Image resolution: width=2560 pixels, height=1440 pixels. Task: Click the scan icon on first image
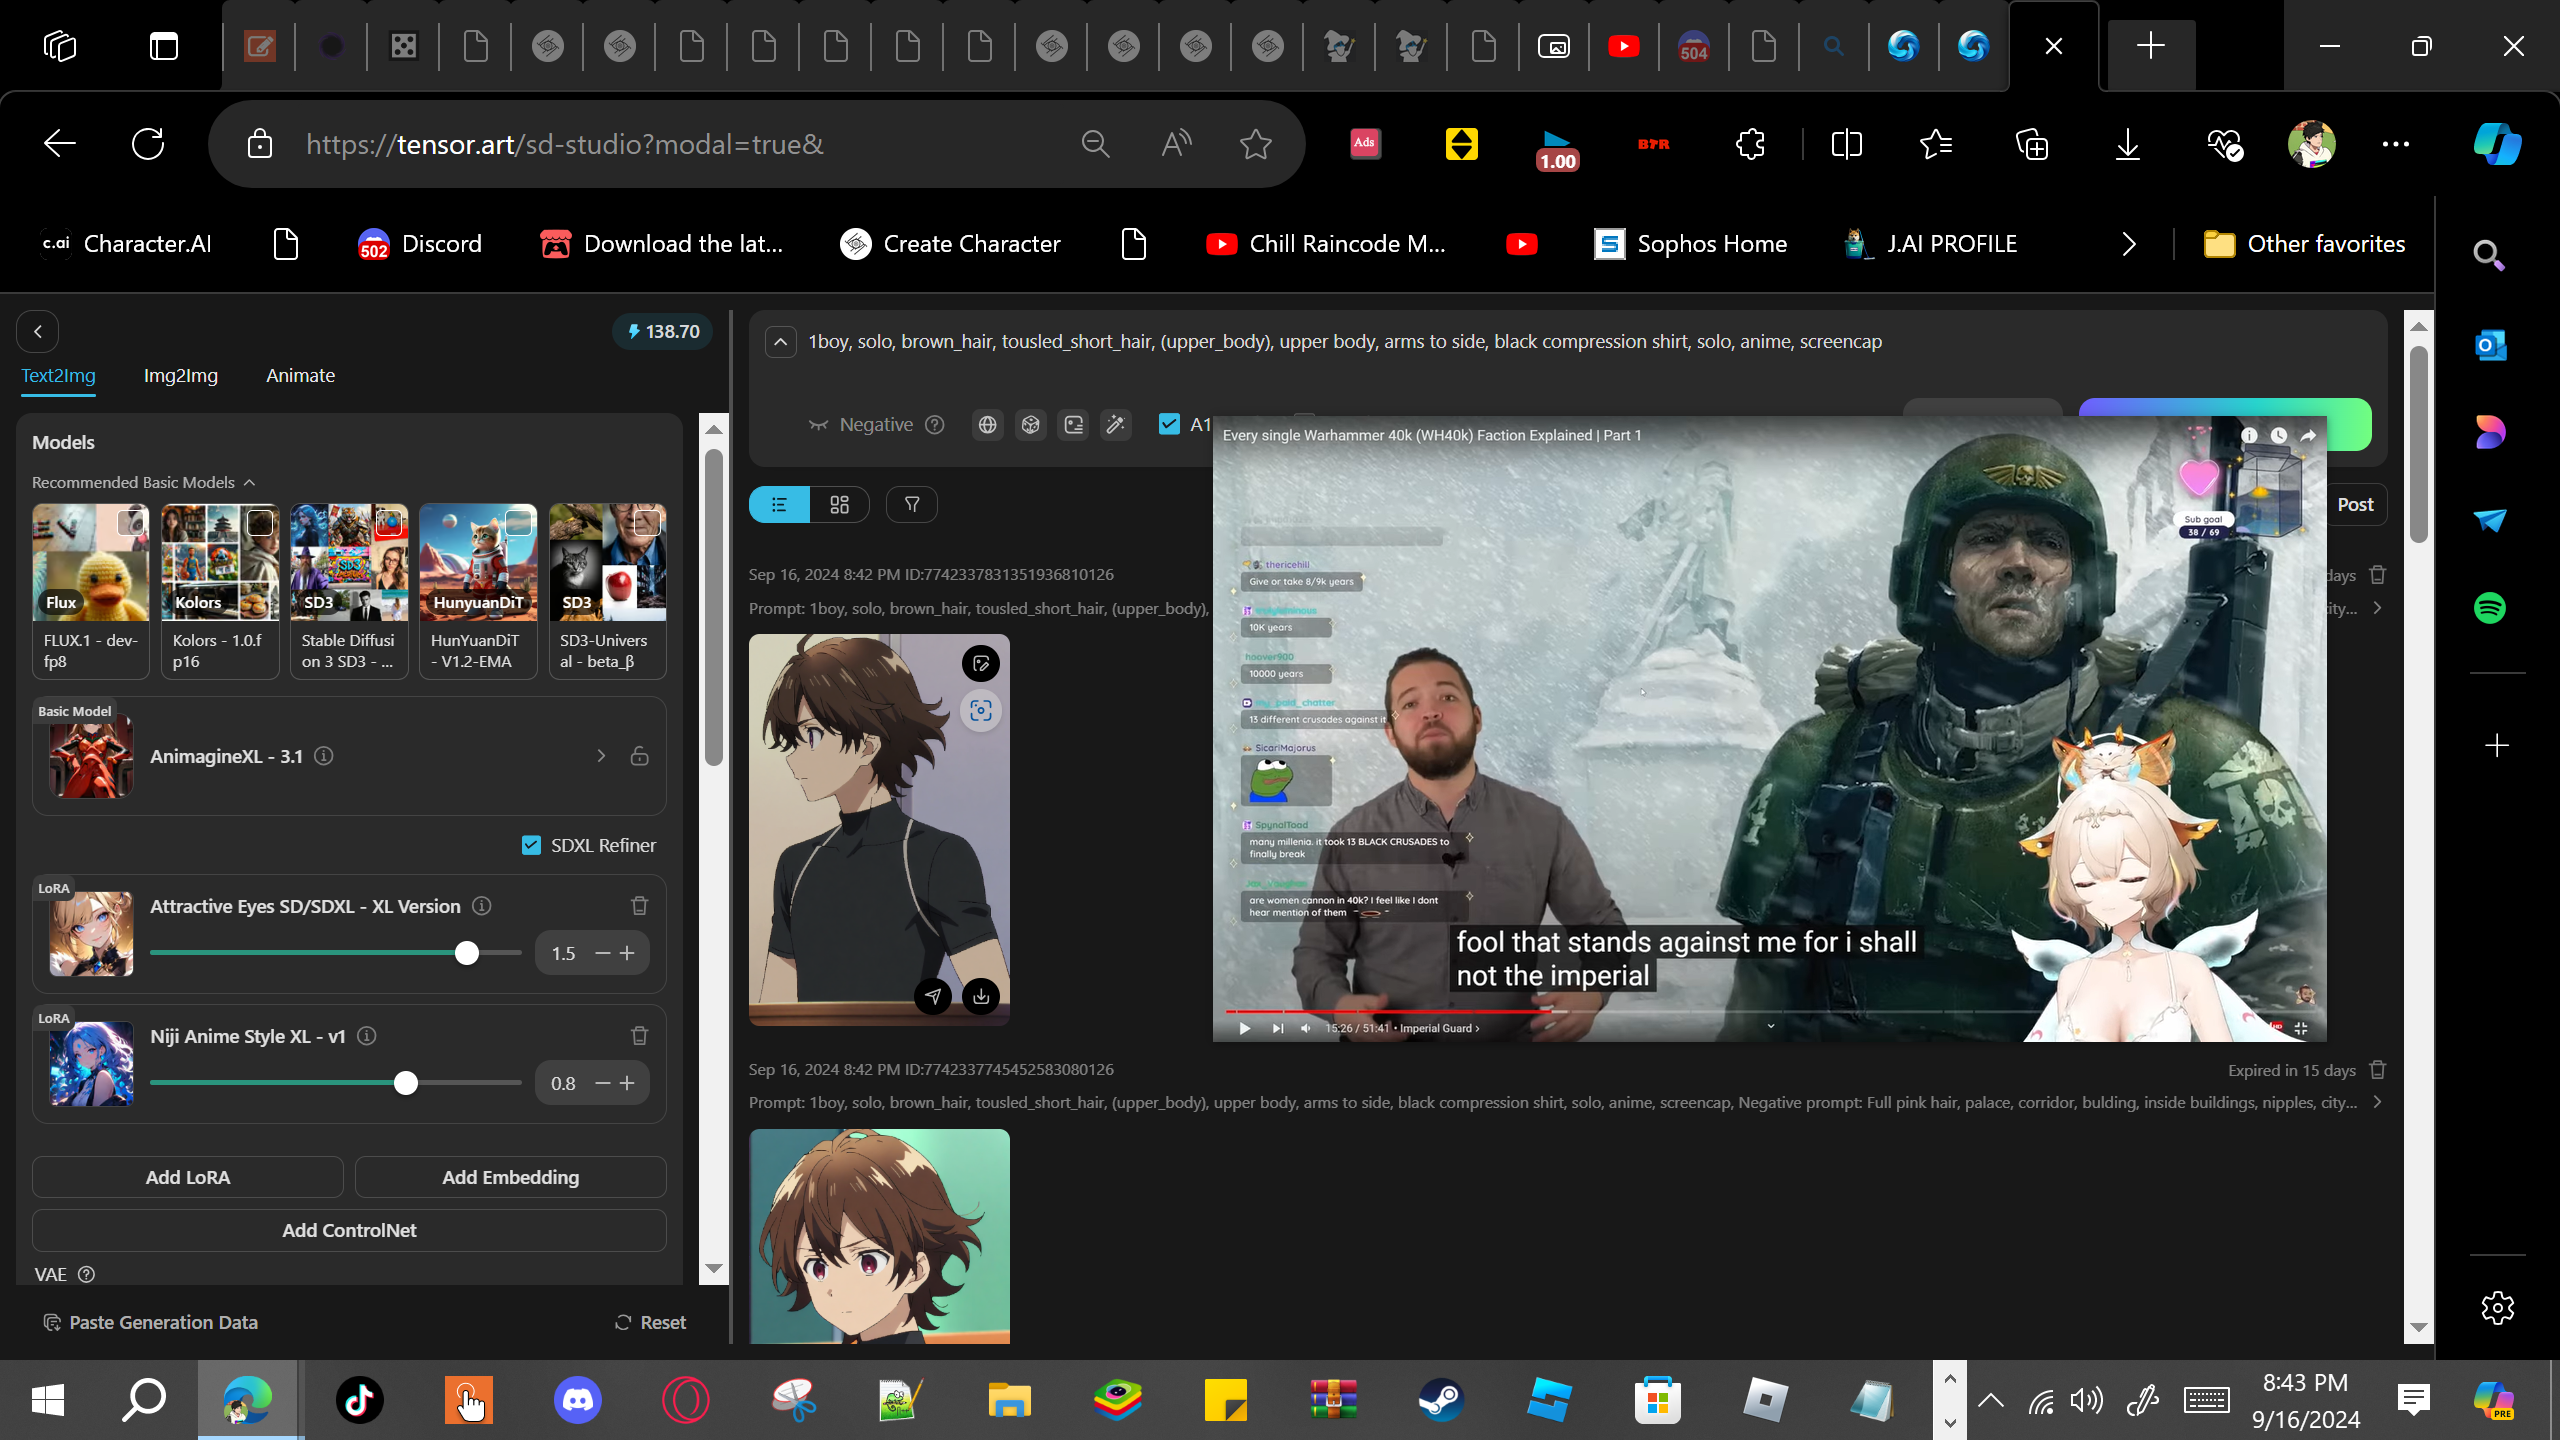981,711
